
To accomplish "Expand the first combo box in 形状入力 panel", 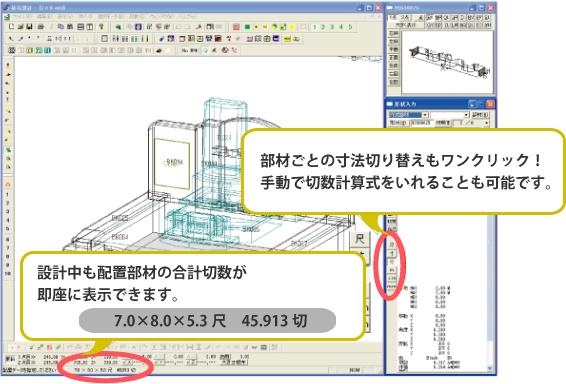I will [425, 115].
